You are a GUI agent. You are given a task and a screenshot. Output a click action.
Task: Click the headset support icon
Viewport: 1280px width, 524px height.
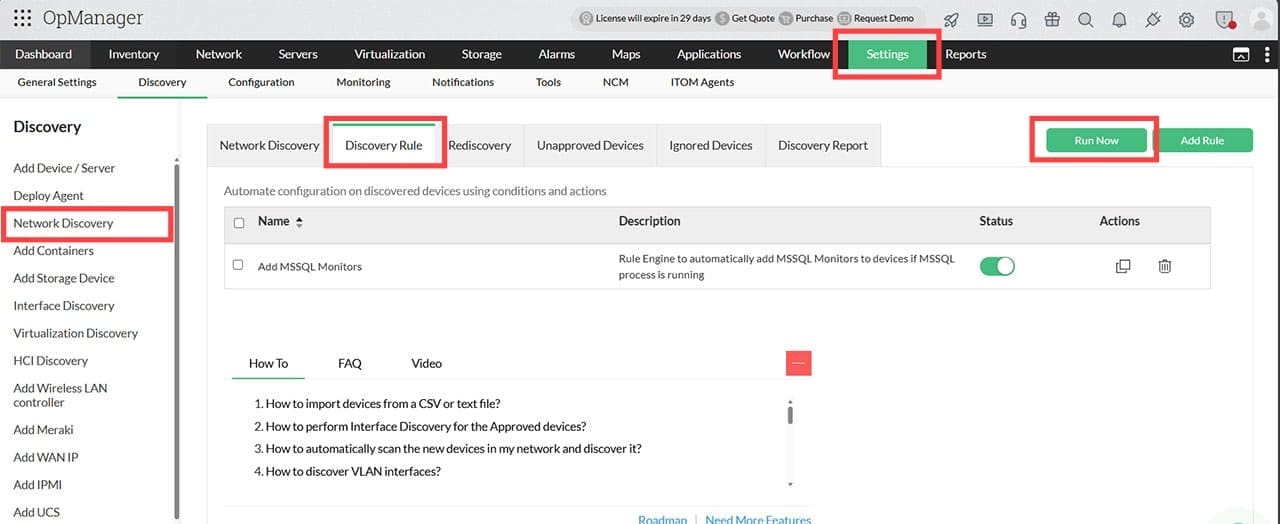click(x=1018, y=19)
